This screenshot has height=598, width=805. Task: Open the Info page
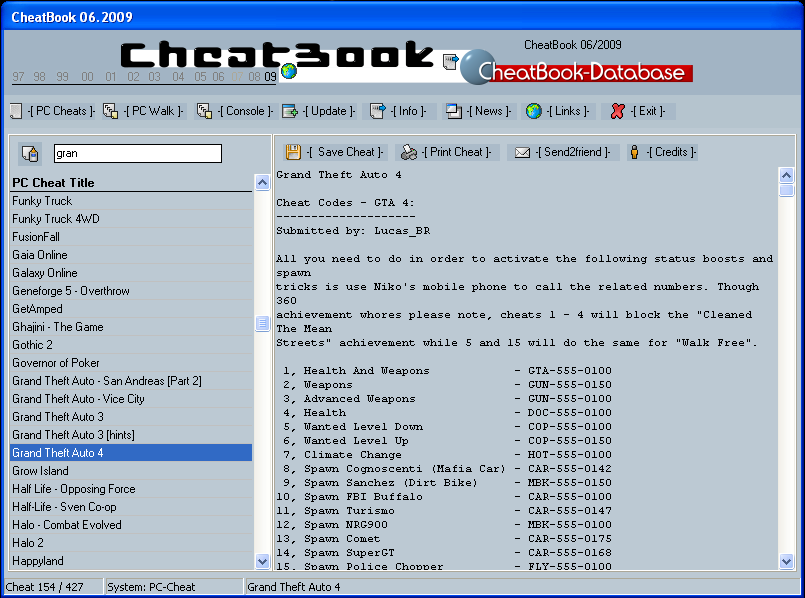(408, 111)
